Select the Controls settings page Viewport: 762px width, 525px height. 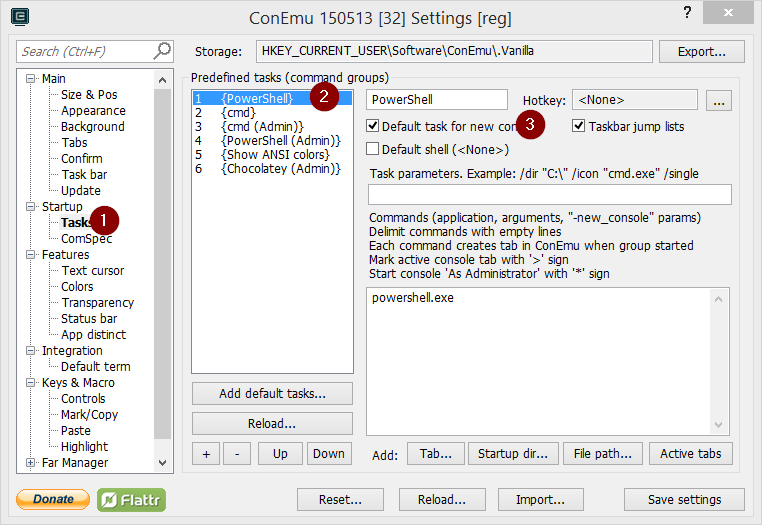(x=83, y=399)
